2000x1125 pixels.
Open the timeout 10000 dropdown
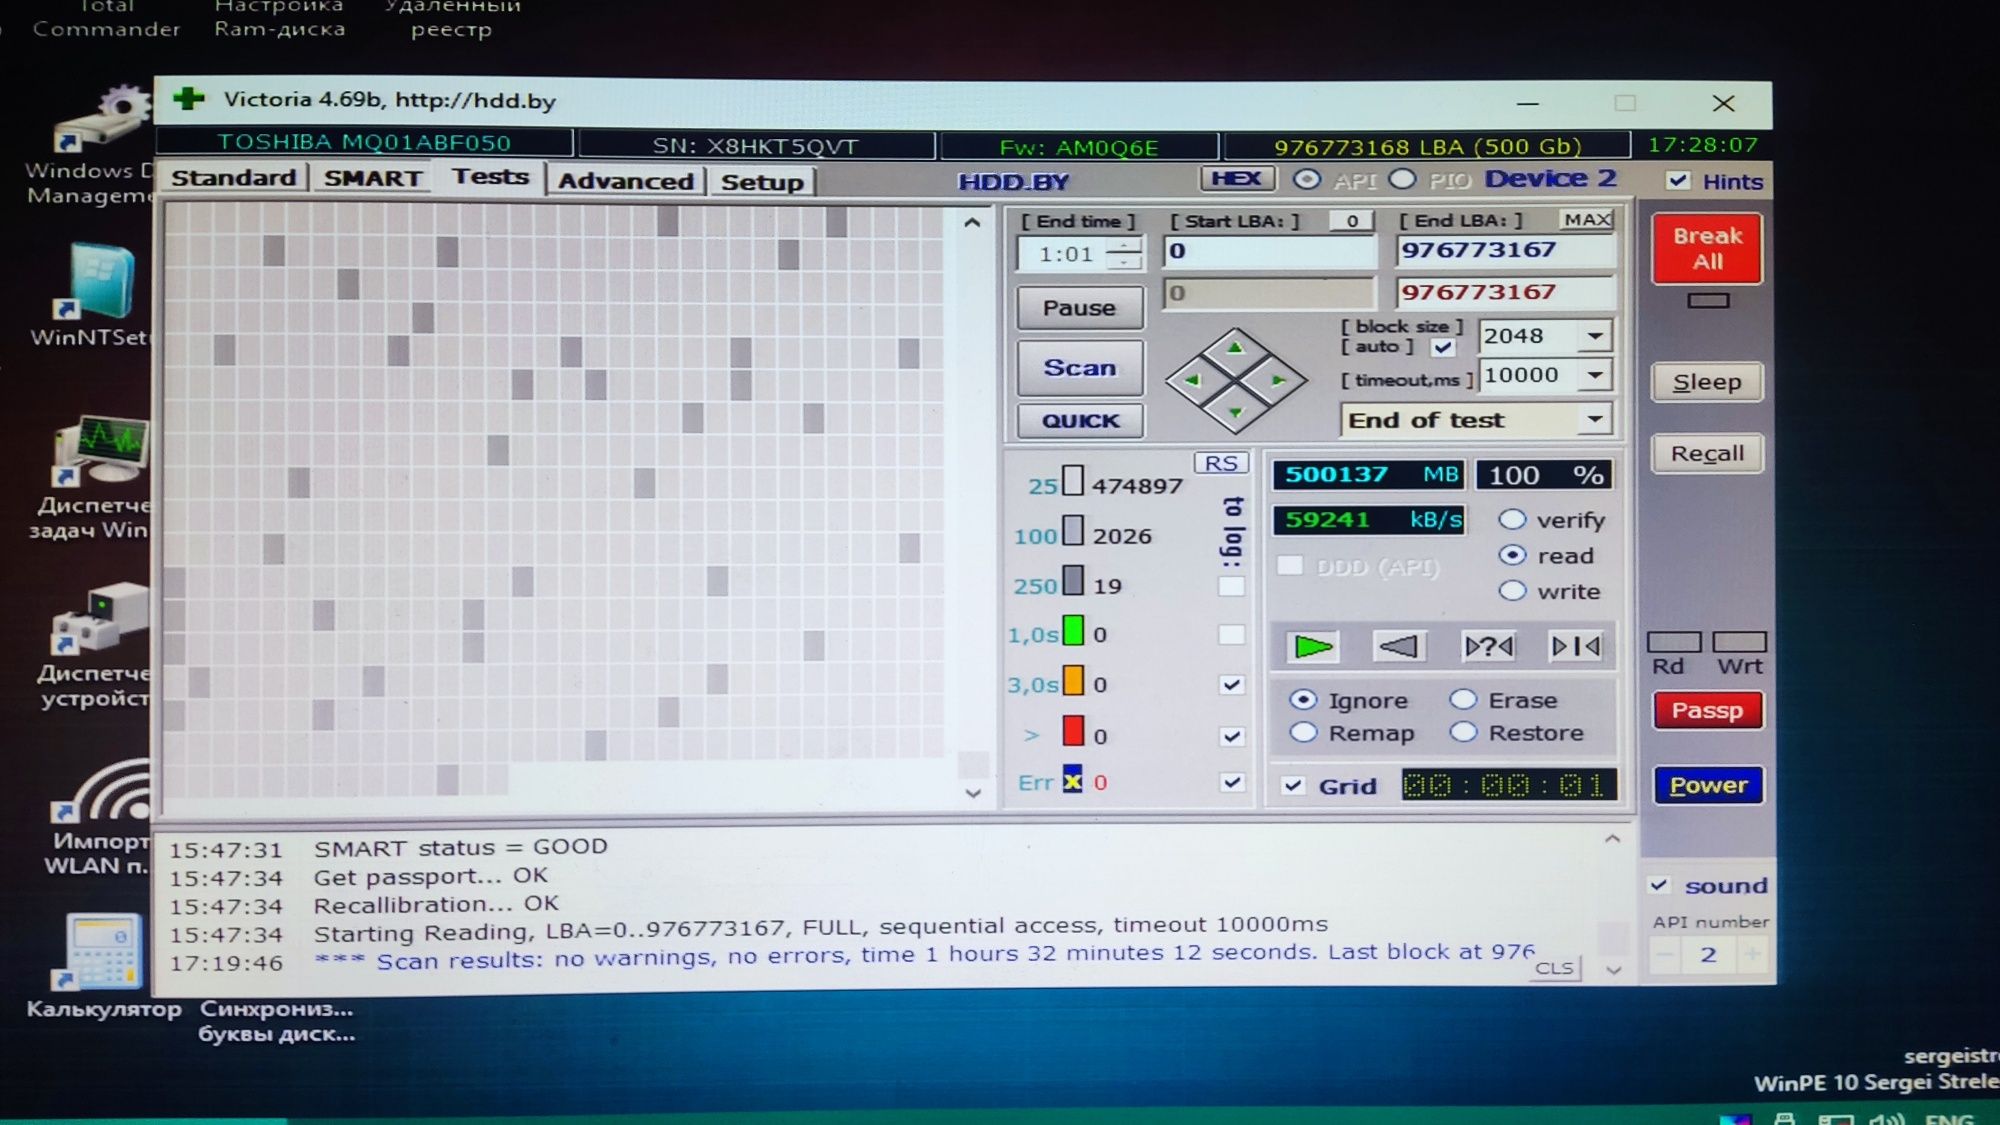click(x=1595, y=375)
